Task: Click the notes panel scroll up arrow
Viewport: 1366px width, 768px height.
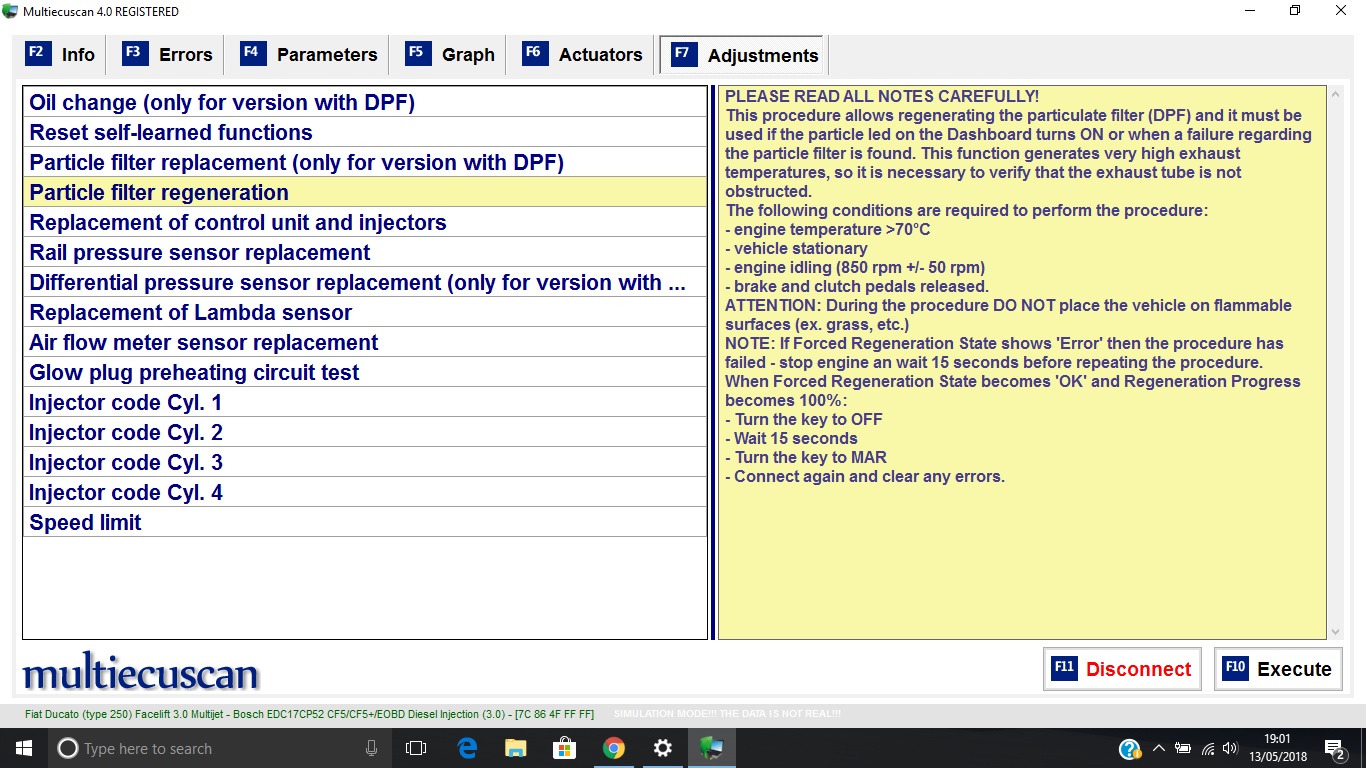Action: click(1336, 93)
